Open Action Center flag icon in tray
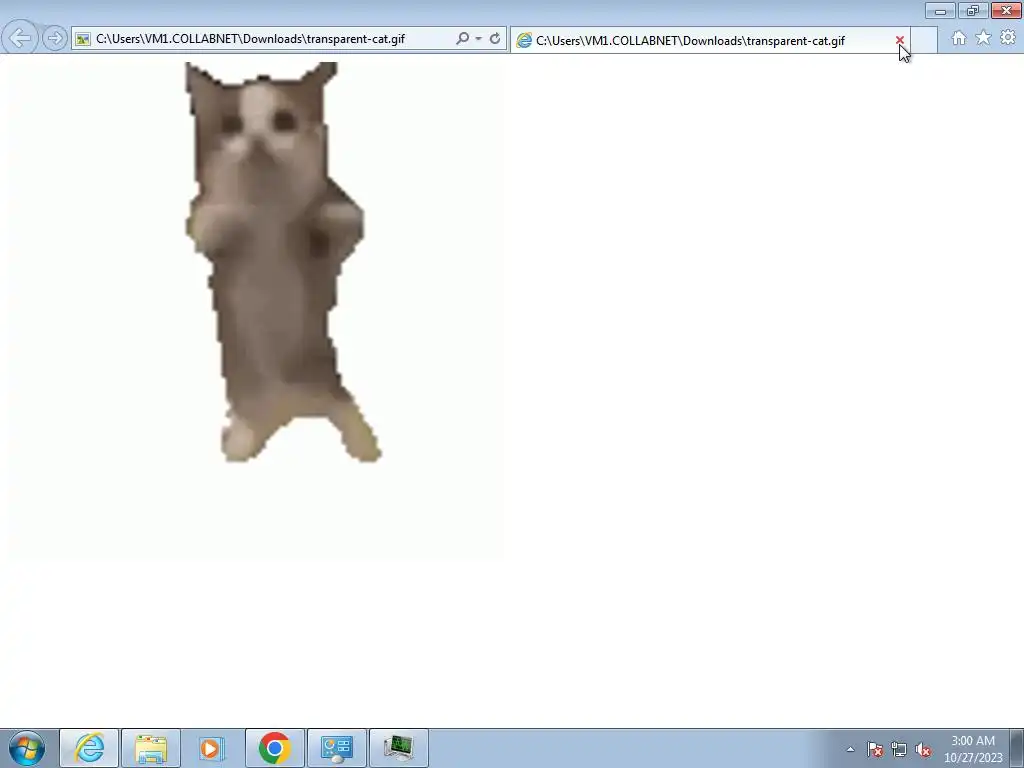The image size is (1024, 768). tap(875, 749)
